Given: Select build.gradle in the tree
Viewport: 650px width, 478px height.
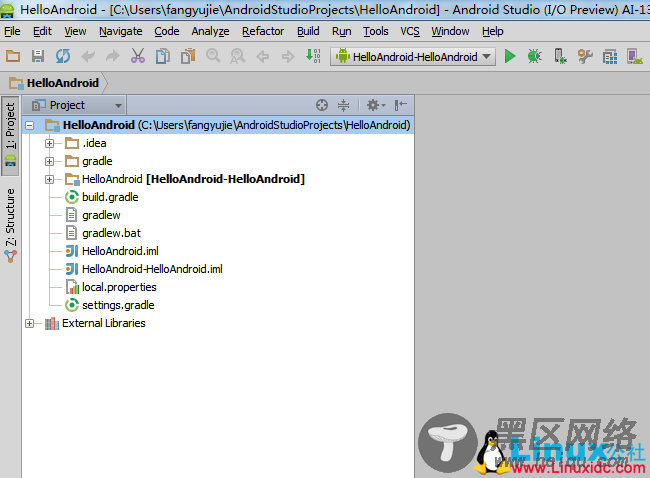Looking at the screenshot, I should coord(110,197).
